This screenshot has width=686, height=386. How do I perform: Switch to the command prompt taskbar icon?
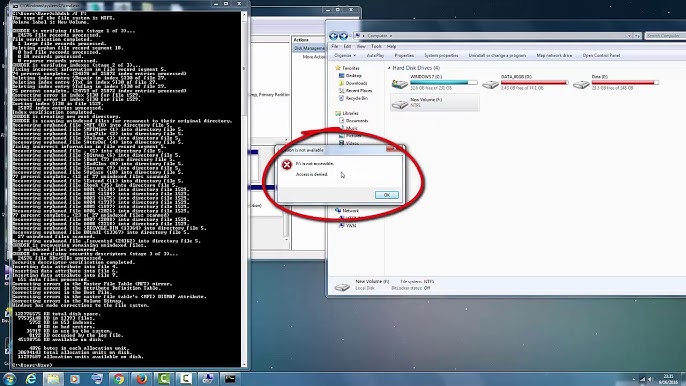pos(230,379)
